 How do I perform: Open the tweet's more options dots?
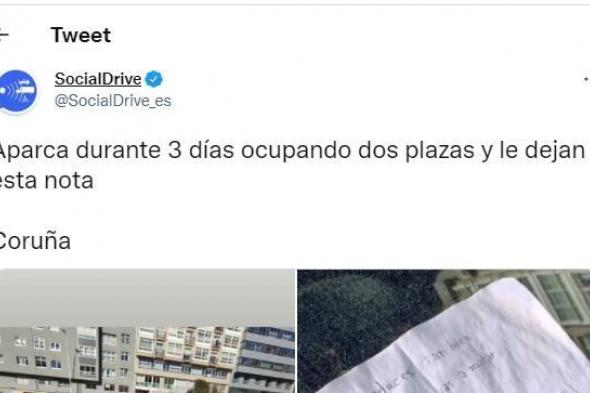587,79
